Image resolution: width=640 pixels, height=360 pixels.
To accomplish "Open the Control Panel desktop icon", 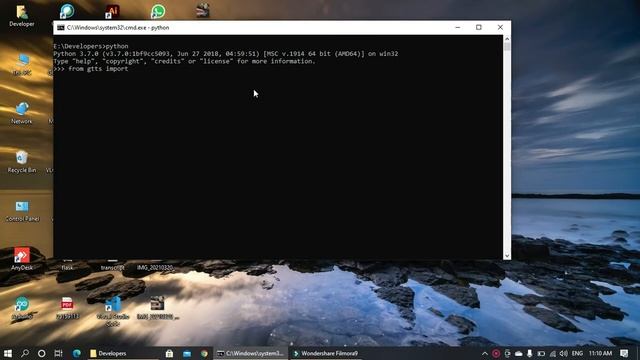I will tap(22, 211).
